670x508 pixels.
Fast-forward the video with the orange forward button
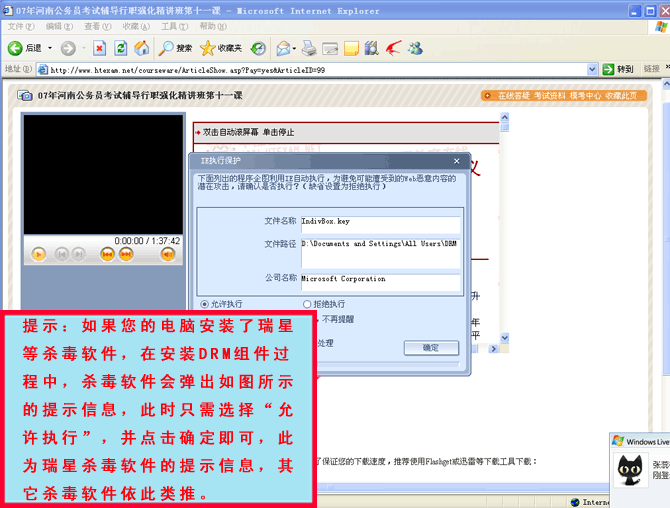[126, 254]
